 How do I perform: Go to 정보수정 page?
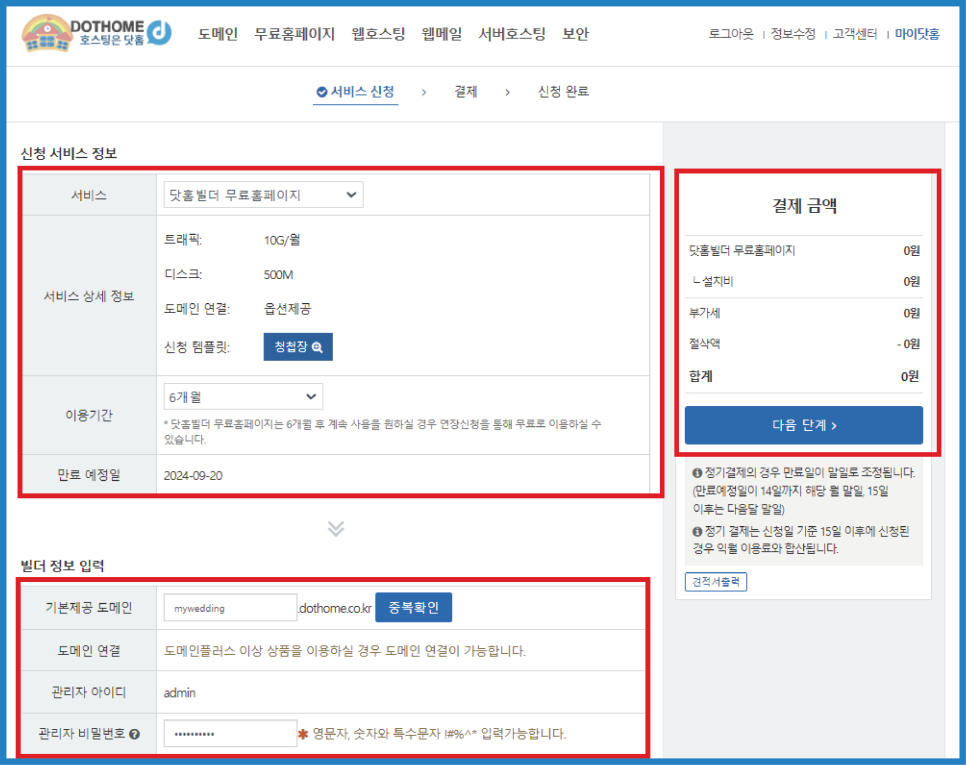click(x=793, y=34)
